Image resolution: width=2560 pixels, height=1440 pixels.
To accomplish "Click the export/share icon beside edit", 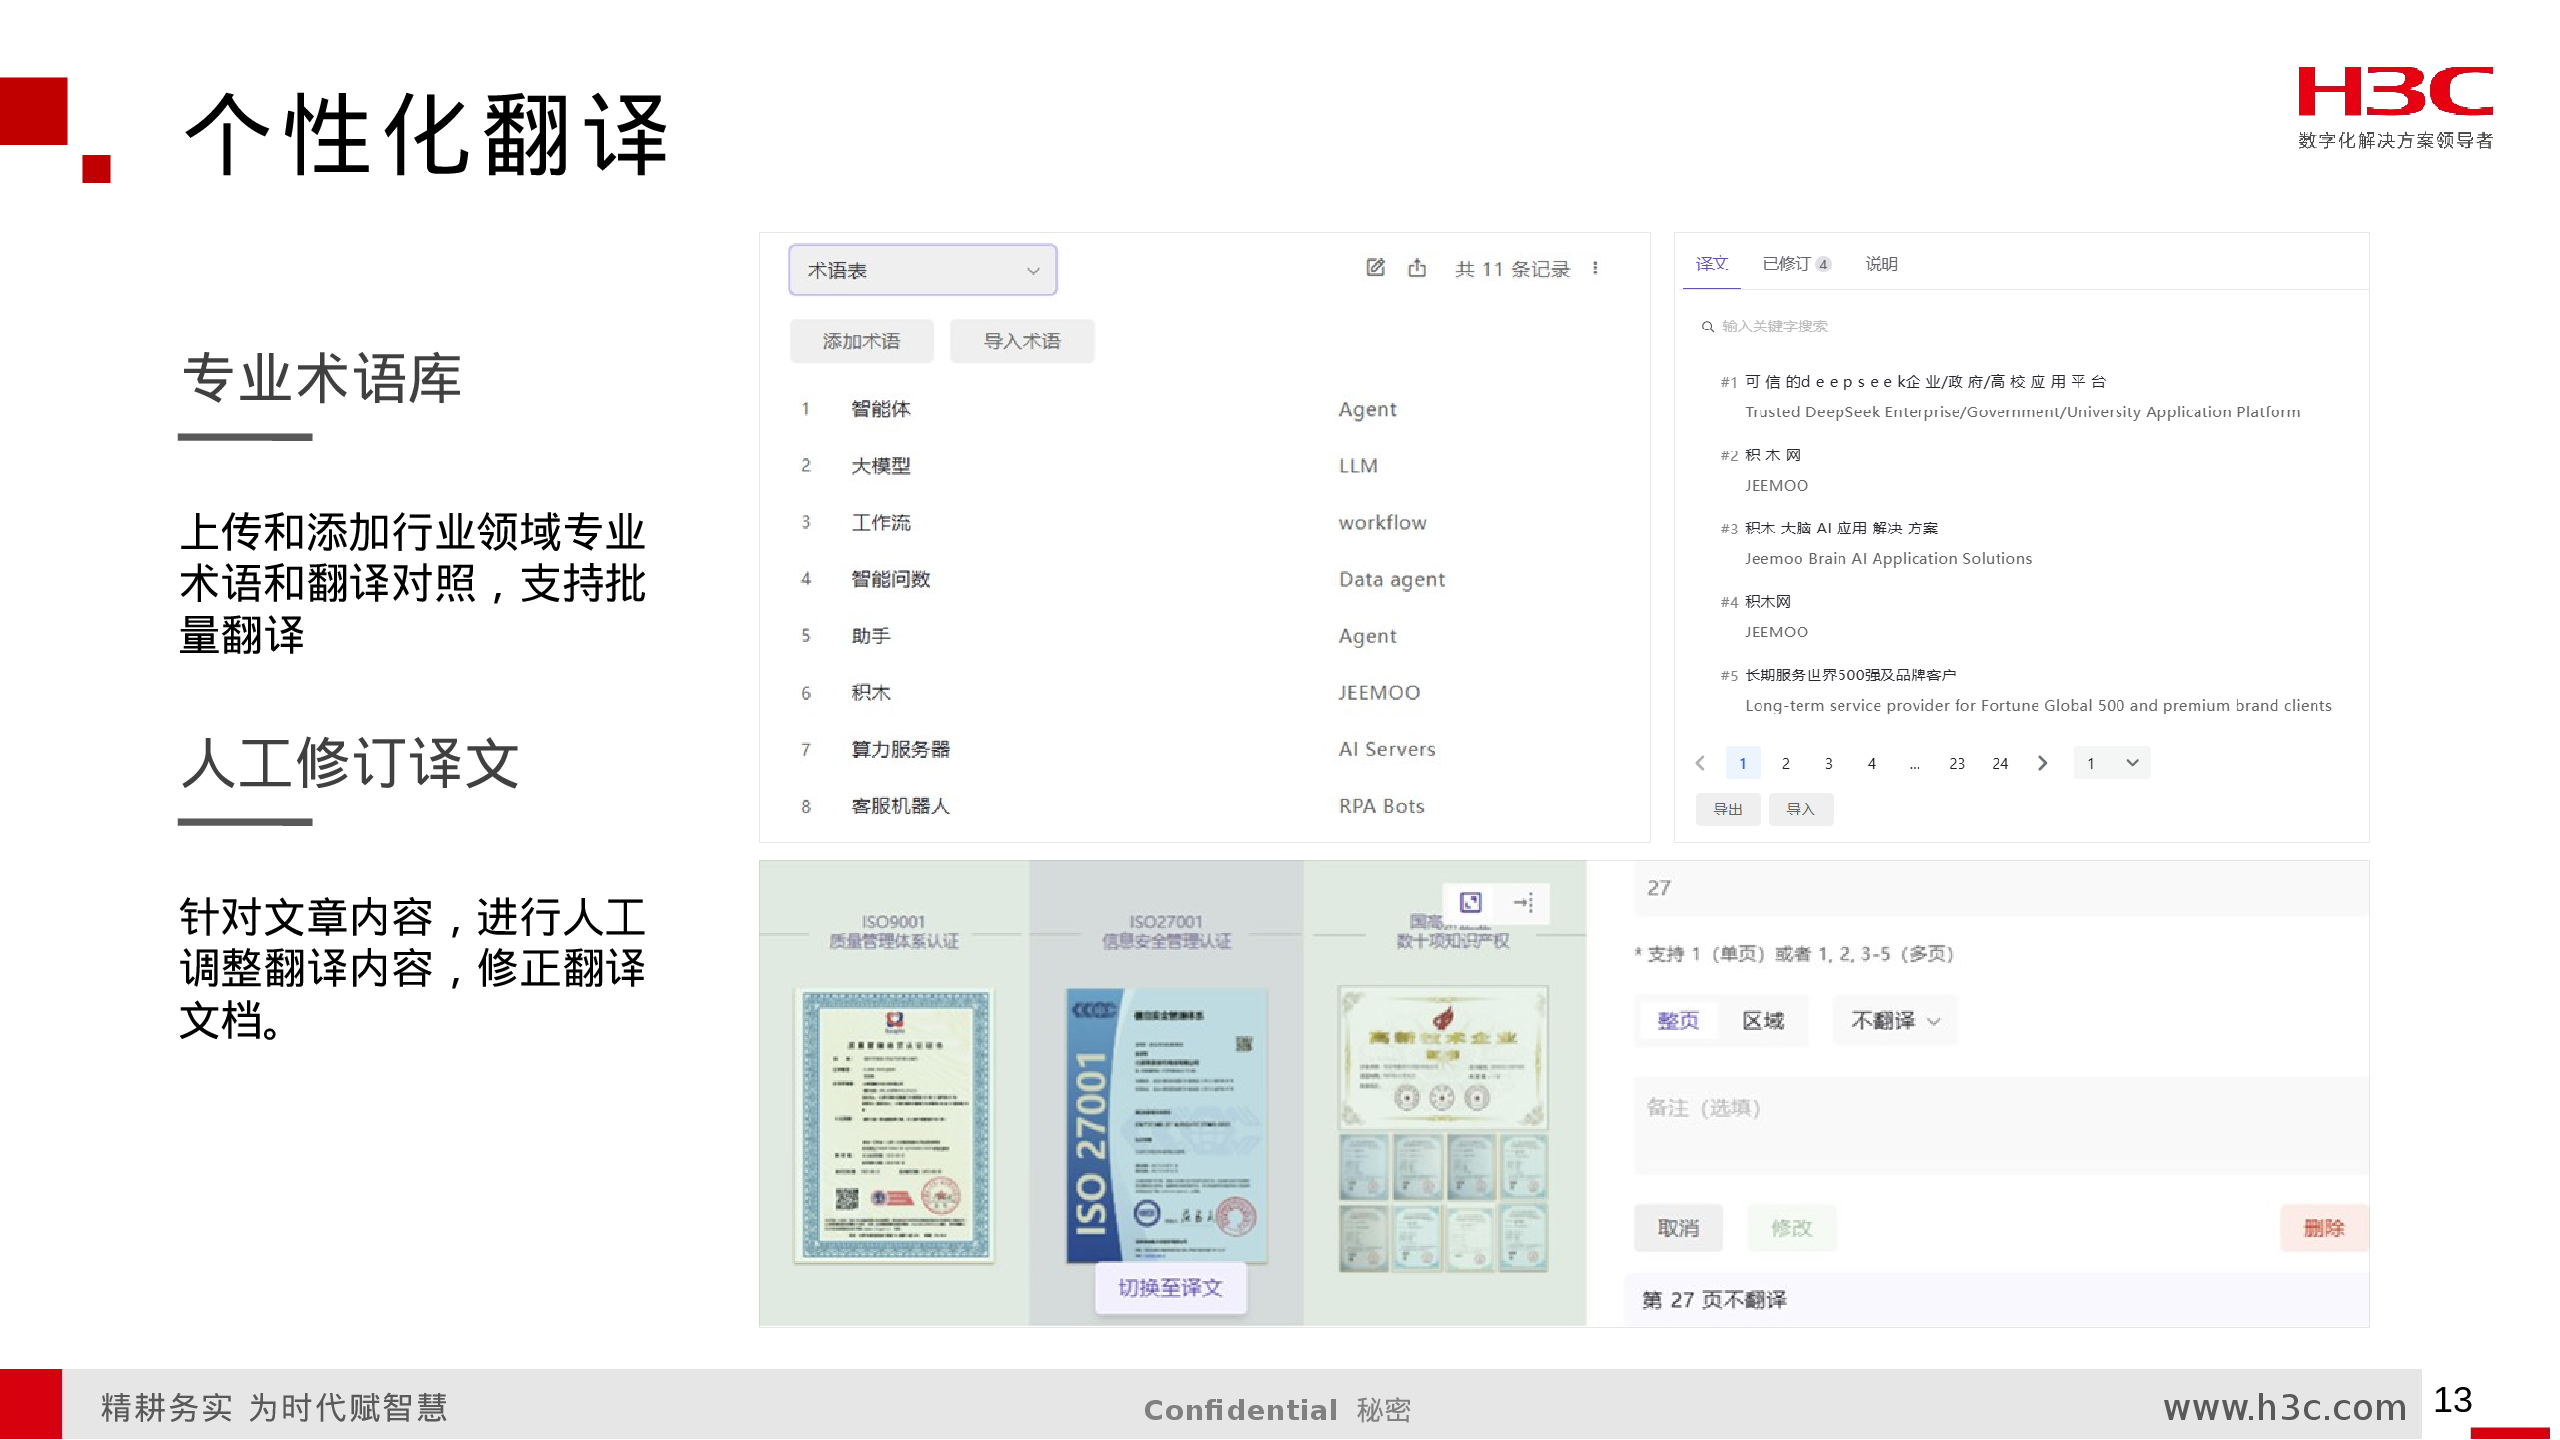I will pyautogui.click(x=1417, y=268).
